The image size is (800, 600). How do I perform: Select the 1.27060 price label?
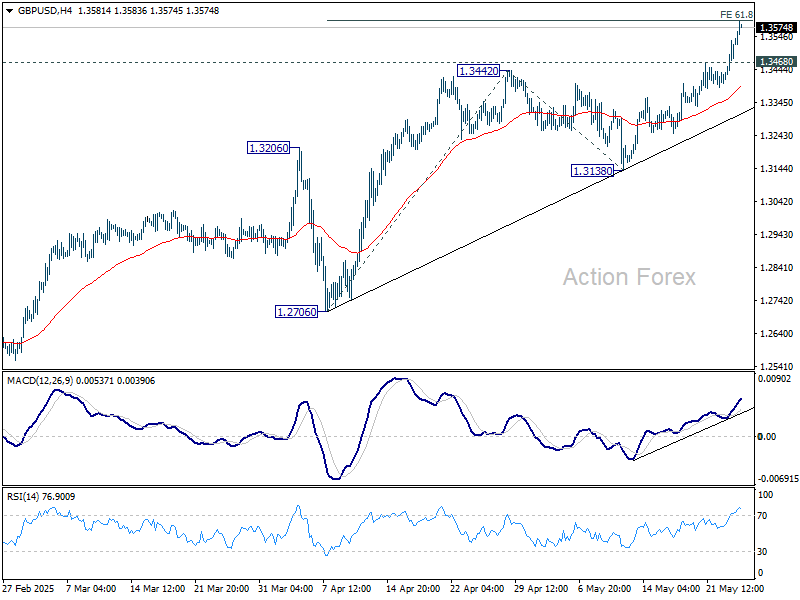(x=296, y=311)
